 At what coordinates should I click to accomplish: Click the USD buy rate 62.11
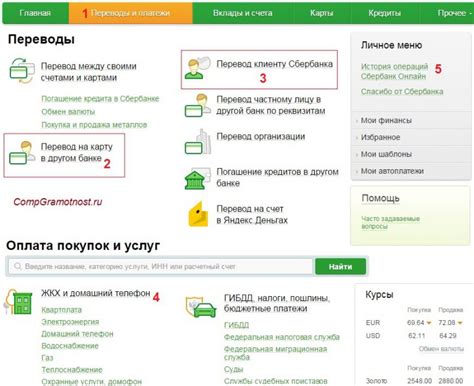click(x=416, y=336)
